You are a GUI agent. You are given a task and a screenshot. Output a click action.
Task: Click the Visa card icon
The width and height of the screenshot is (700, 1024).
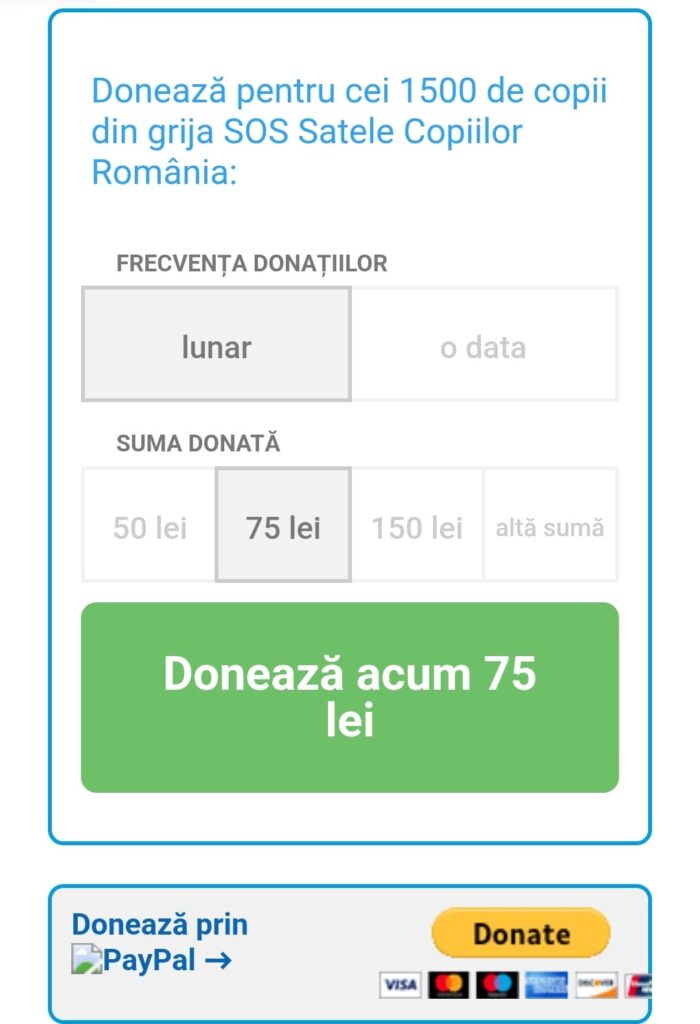(x=399, y=985)
